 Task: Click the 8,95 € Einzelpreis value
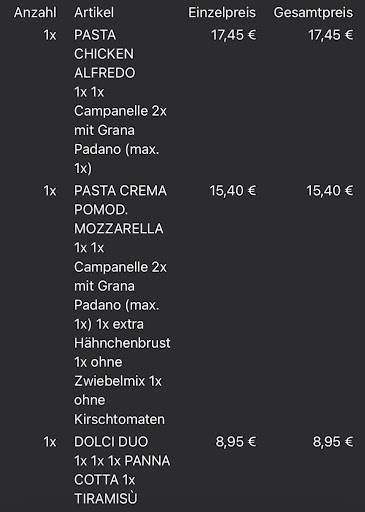point(236,442)
